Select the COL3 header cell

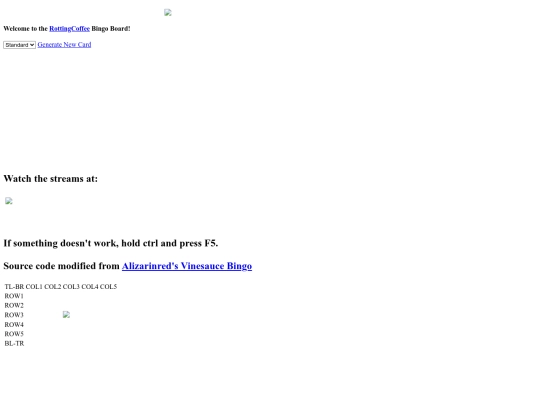(71, 287)
